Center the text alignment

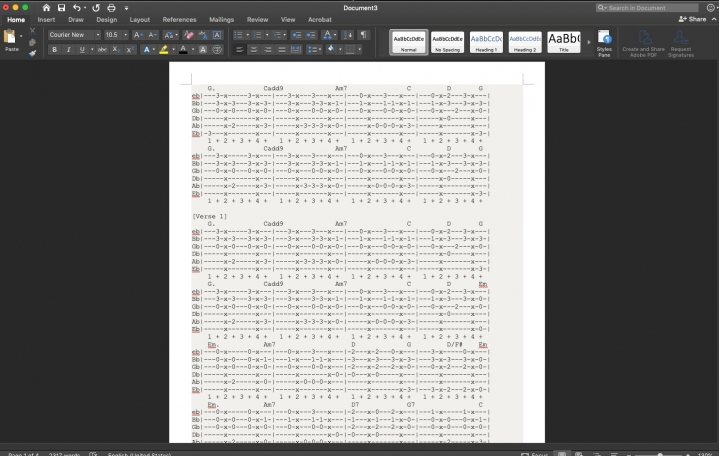click(253, 50)
